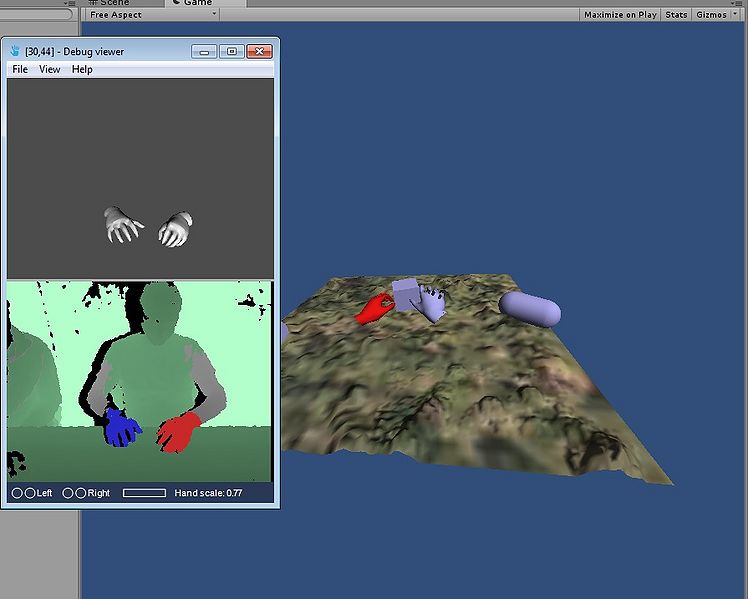The width and height of the screenshot is (748, 599).
Task: Open the View menu in Debug viewer
Action: [49, 69]
